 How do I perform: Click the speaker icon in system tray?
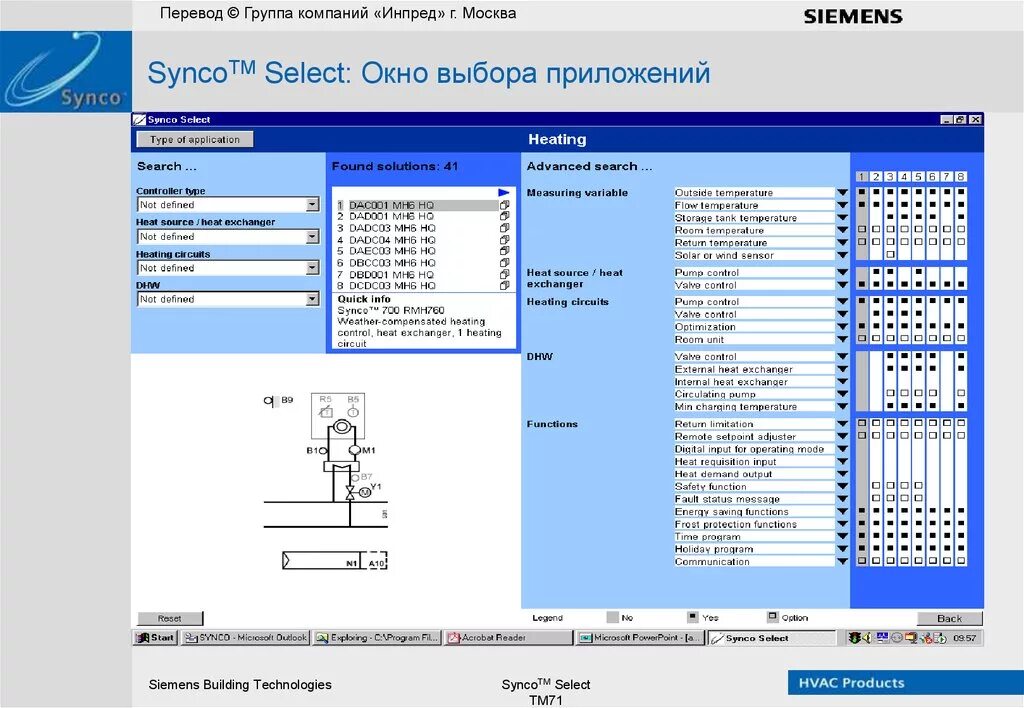tap(866, 637)
